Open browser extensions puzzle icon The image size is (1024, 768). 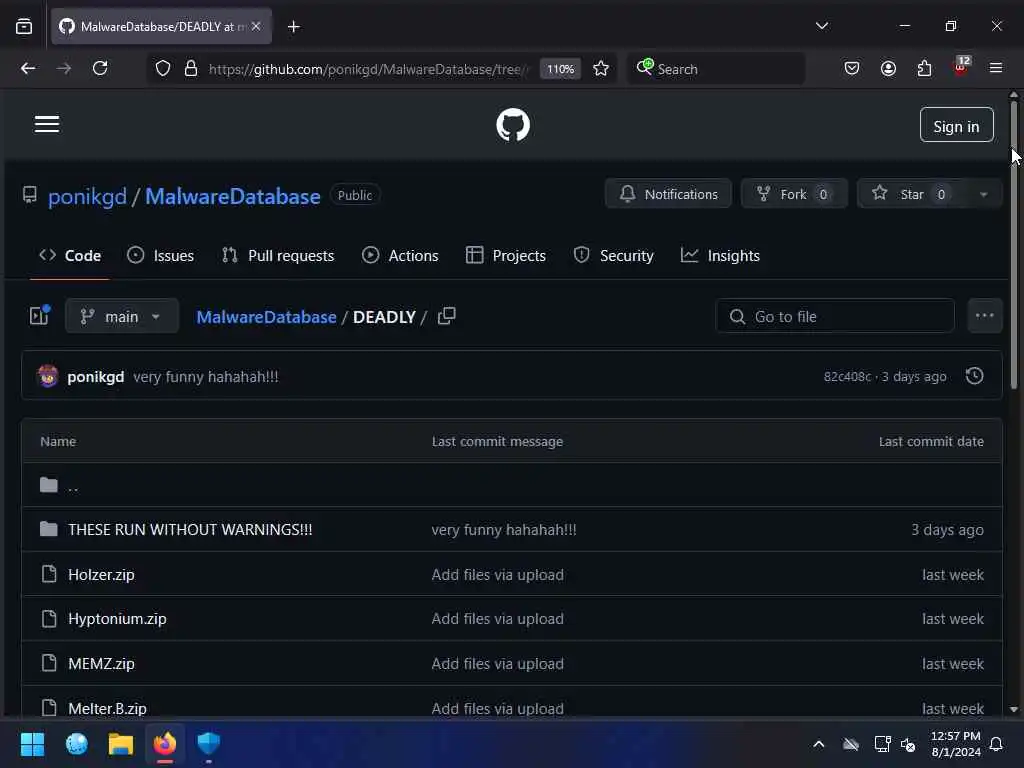(x=924, y=69)
